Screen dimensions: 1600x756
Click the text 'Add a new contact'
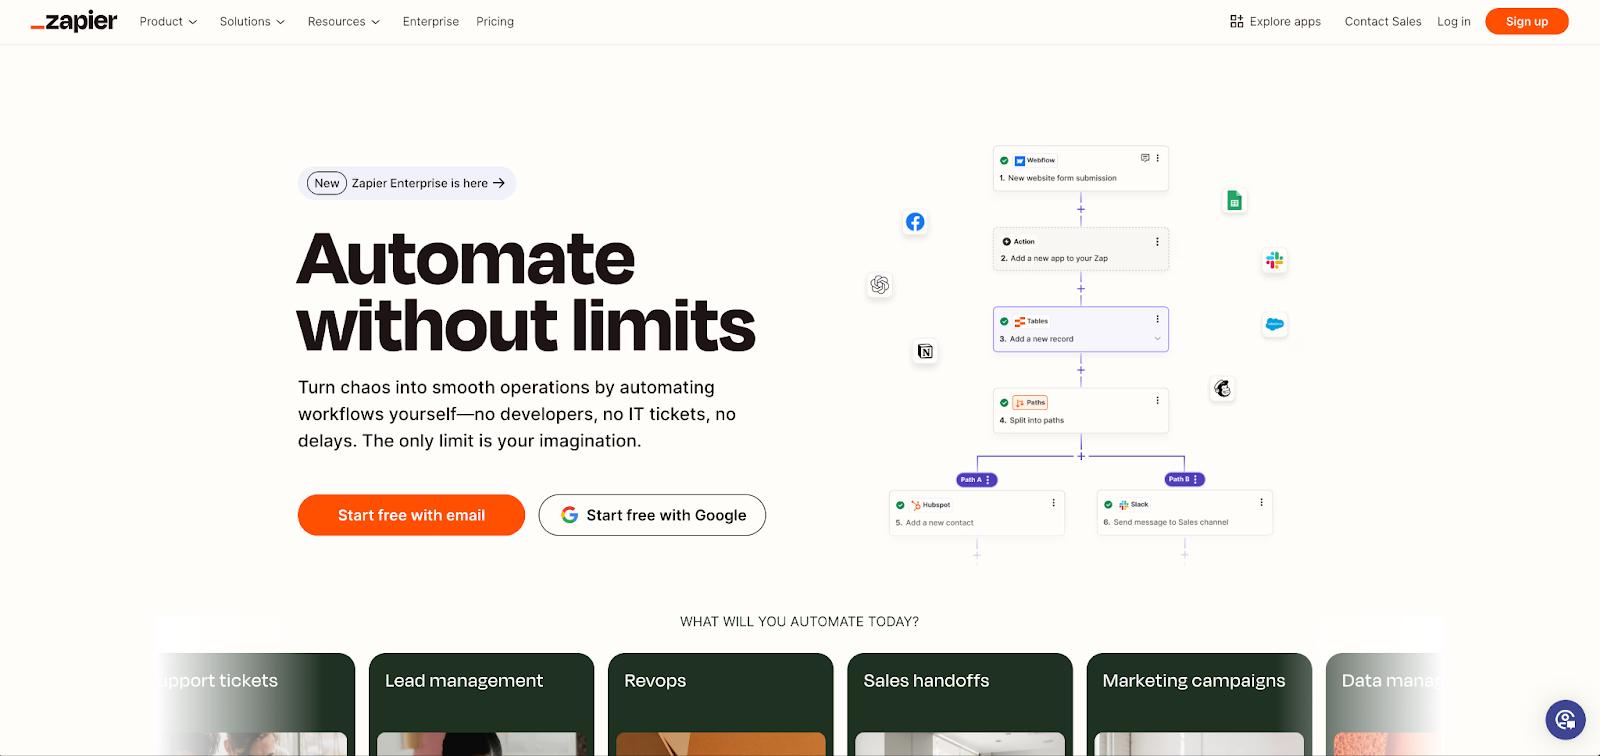coord(939,523)
